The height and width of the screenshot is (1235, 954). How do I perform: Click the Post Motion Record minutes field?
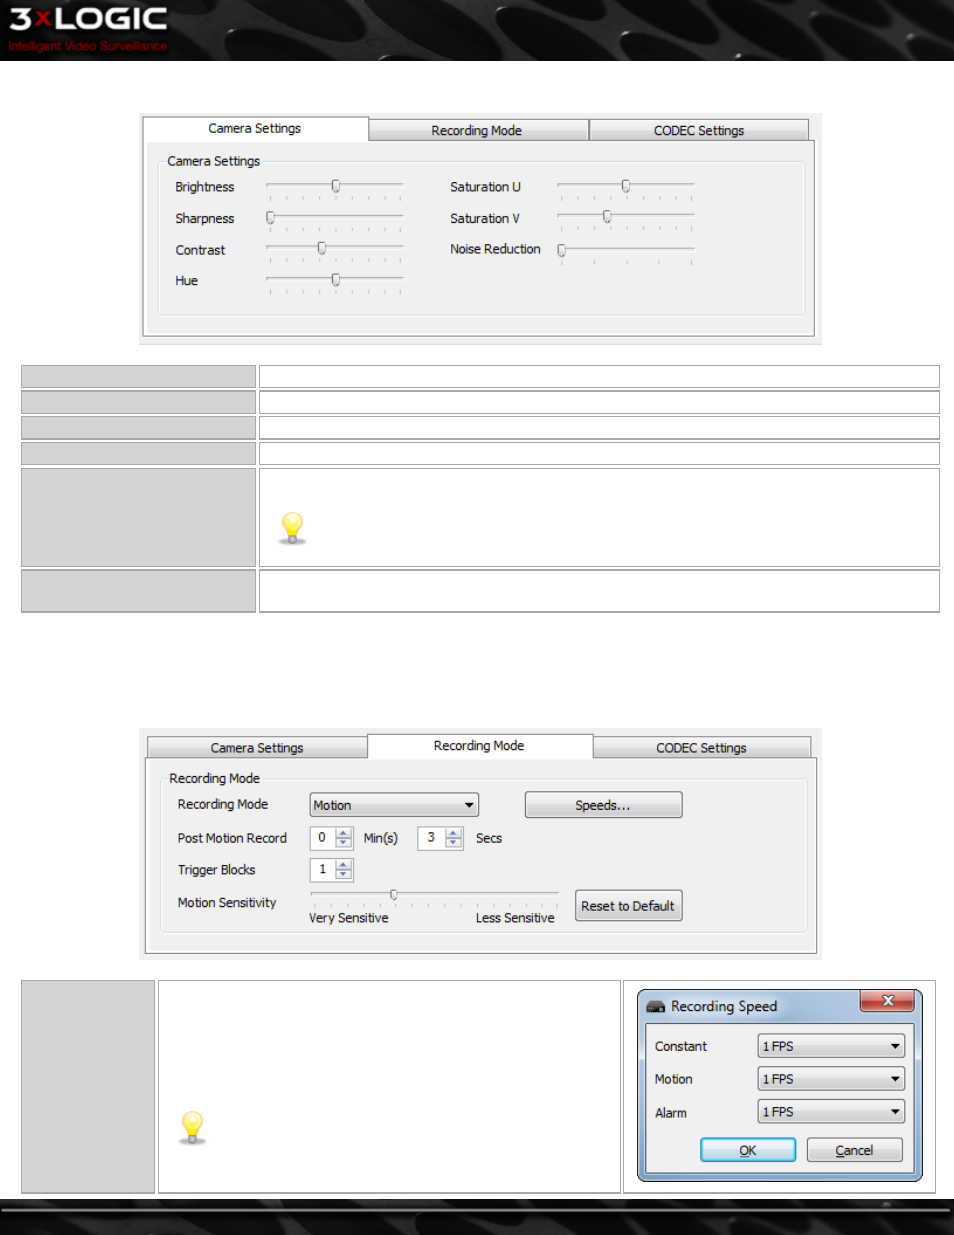tap(322, 838)
